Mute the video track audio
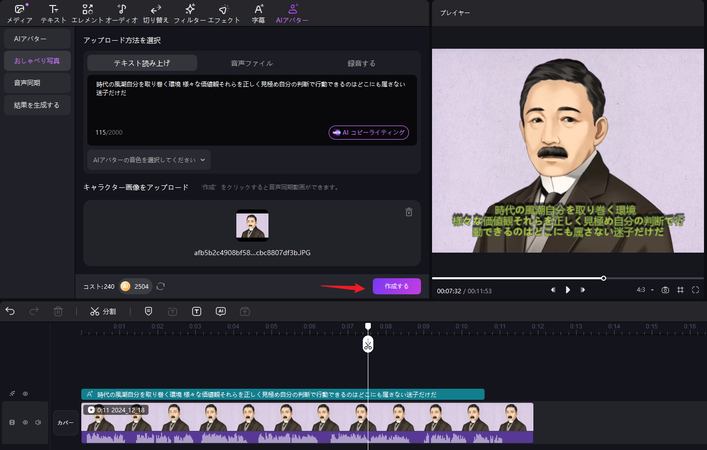The height and width of the screenshot is (450, 707). click(x=39, y=423)
